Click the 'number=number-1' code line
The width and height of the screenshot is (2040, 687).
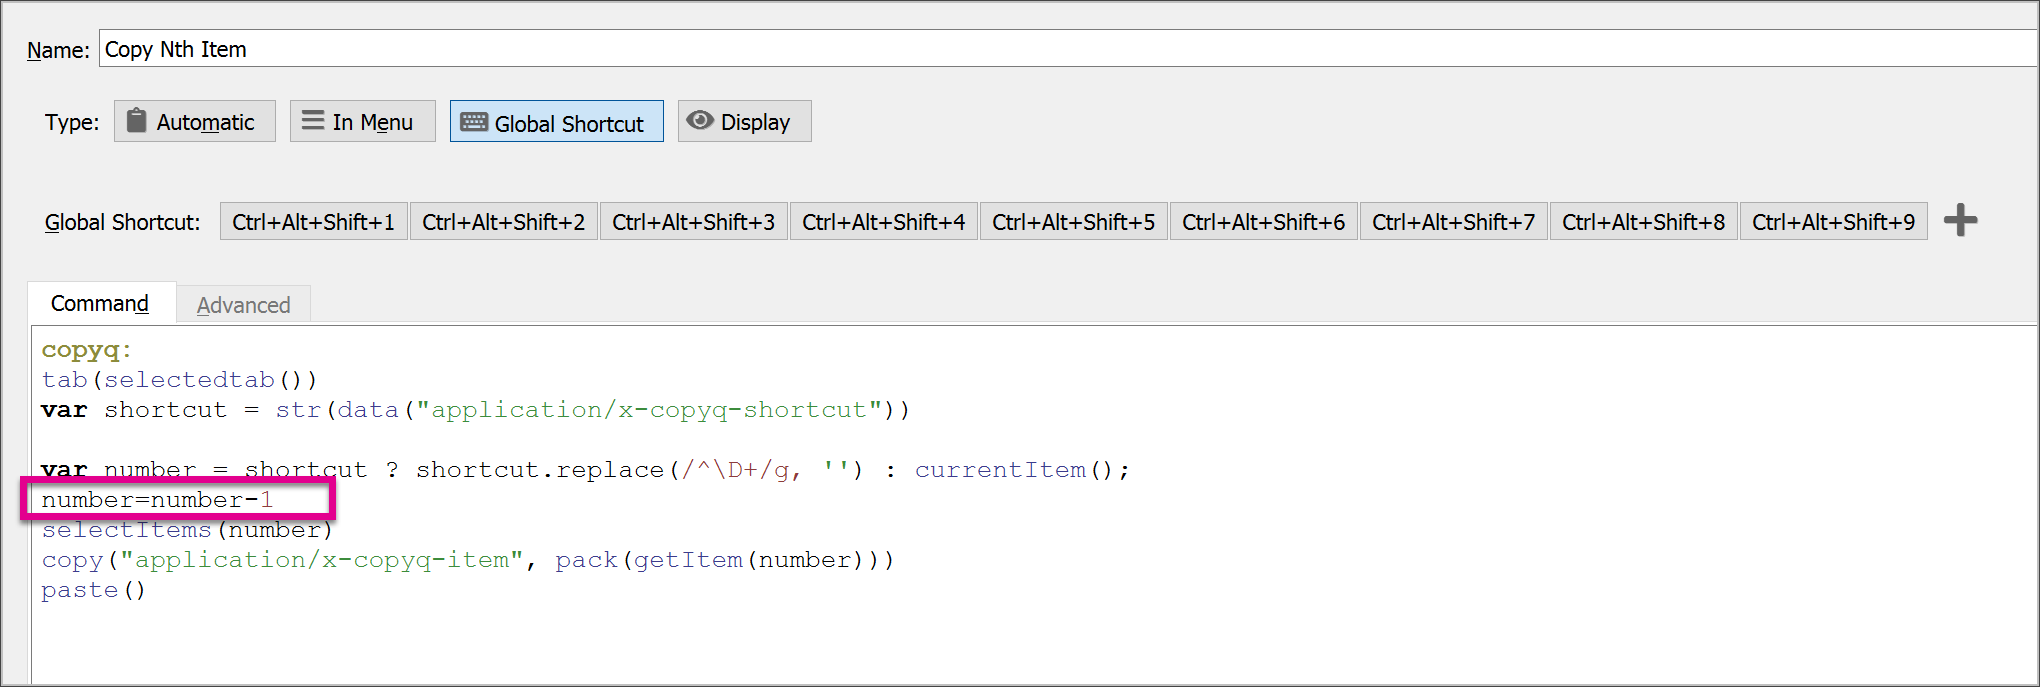157,500
